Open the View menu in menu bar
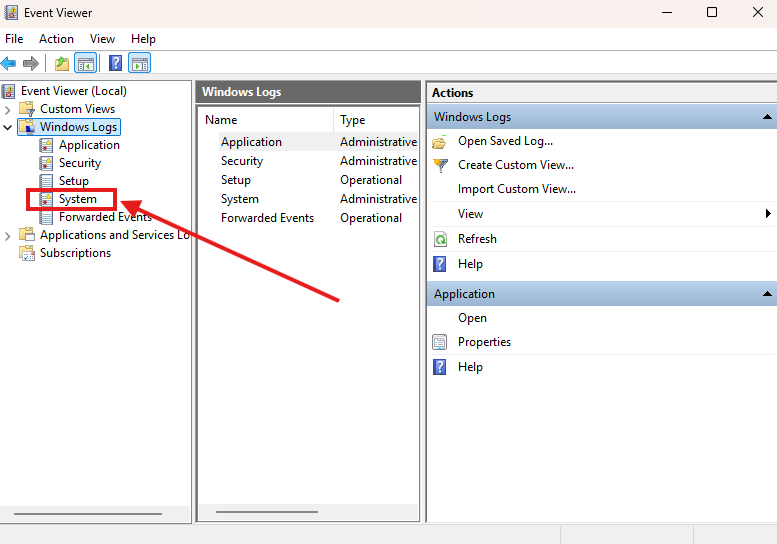This screenshot has height=544, width=777. pyautogui.click(x=102, y=39)
